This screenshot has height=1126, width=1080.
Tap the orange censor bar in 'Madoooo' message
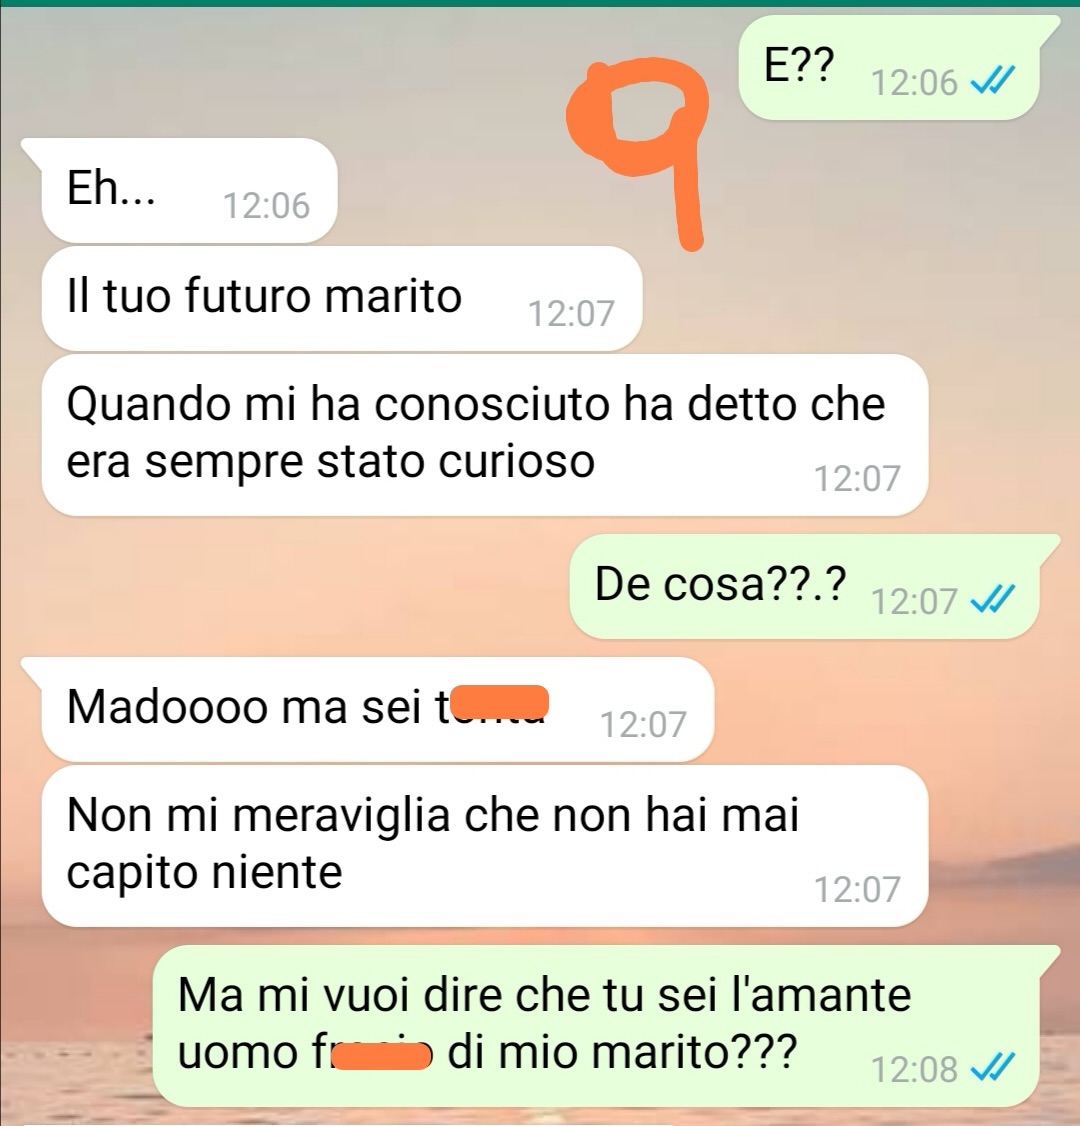(502, 702)
